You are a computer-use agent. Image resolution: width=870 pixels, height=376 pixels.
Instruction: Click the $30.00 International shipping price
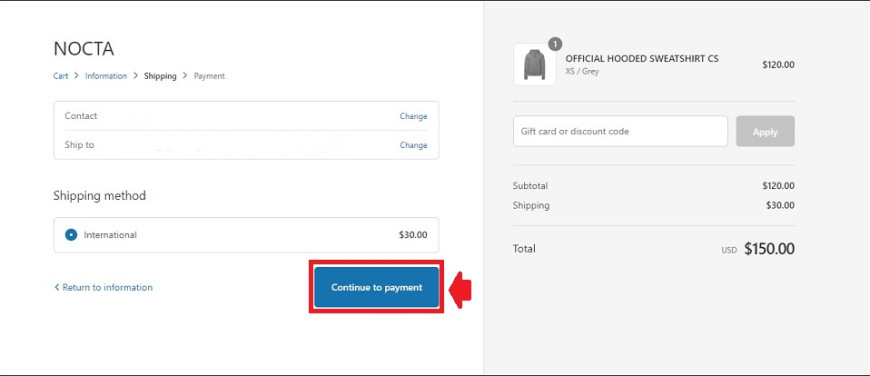point(413,235)
